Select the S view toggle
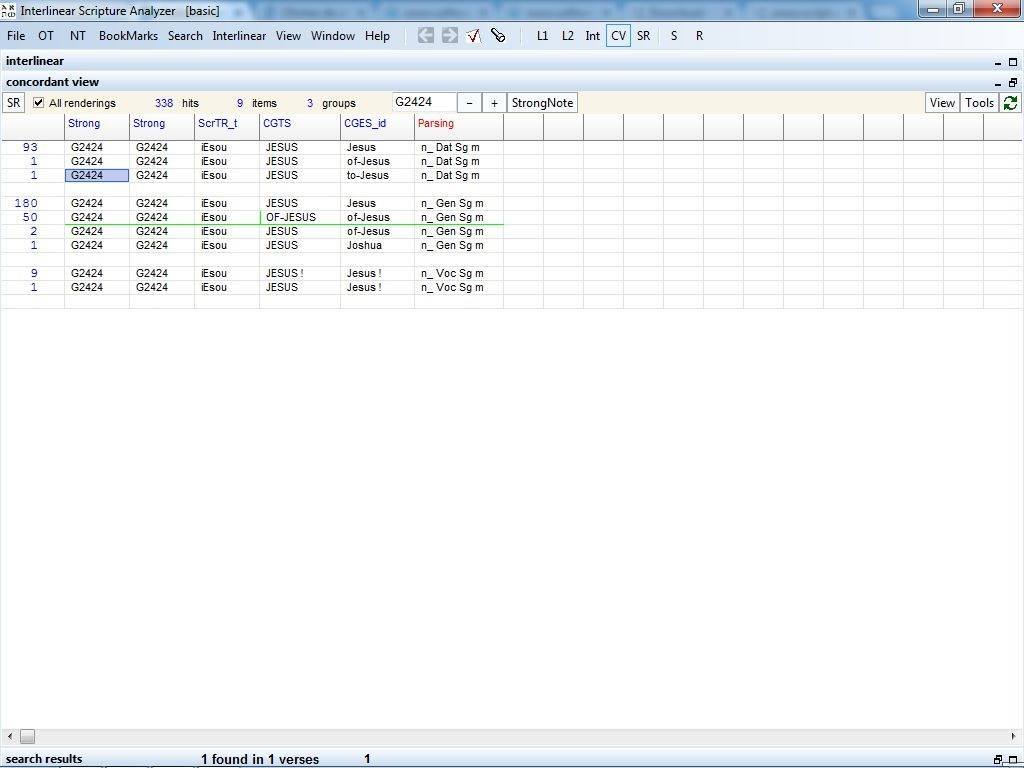 (x=673, y=35)
